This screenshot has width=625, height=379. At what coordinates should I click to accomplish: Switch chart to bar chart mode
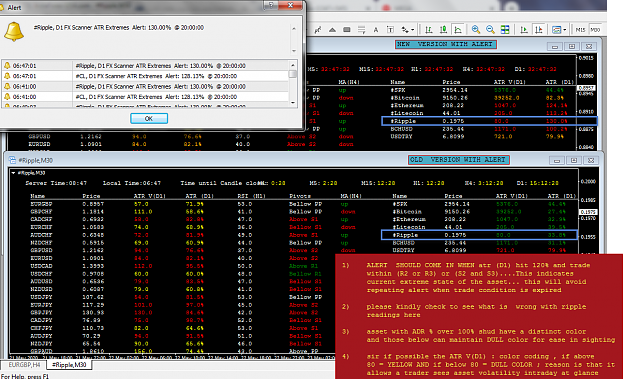point(428,30)
